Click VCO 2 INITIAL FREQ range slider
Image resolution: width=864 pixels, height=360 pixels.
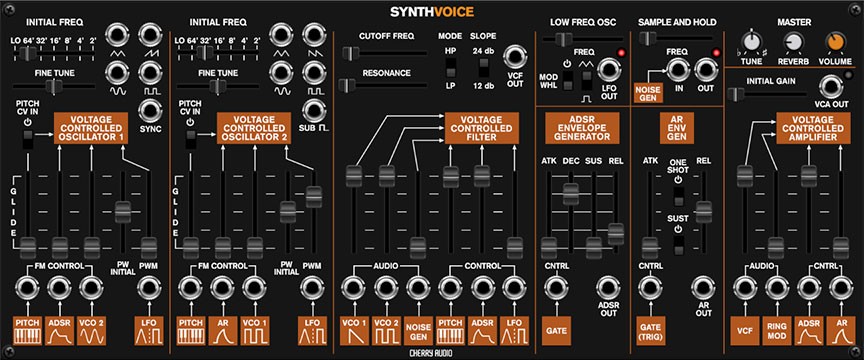218,53
